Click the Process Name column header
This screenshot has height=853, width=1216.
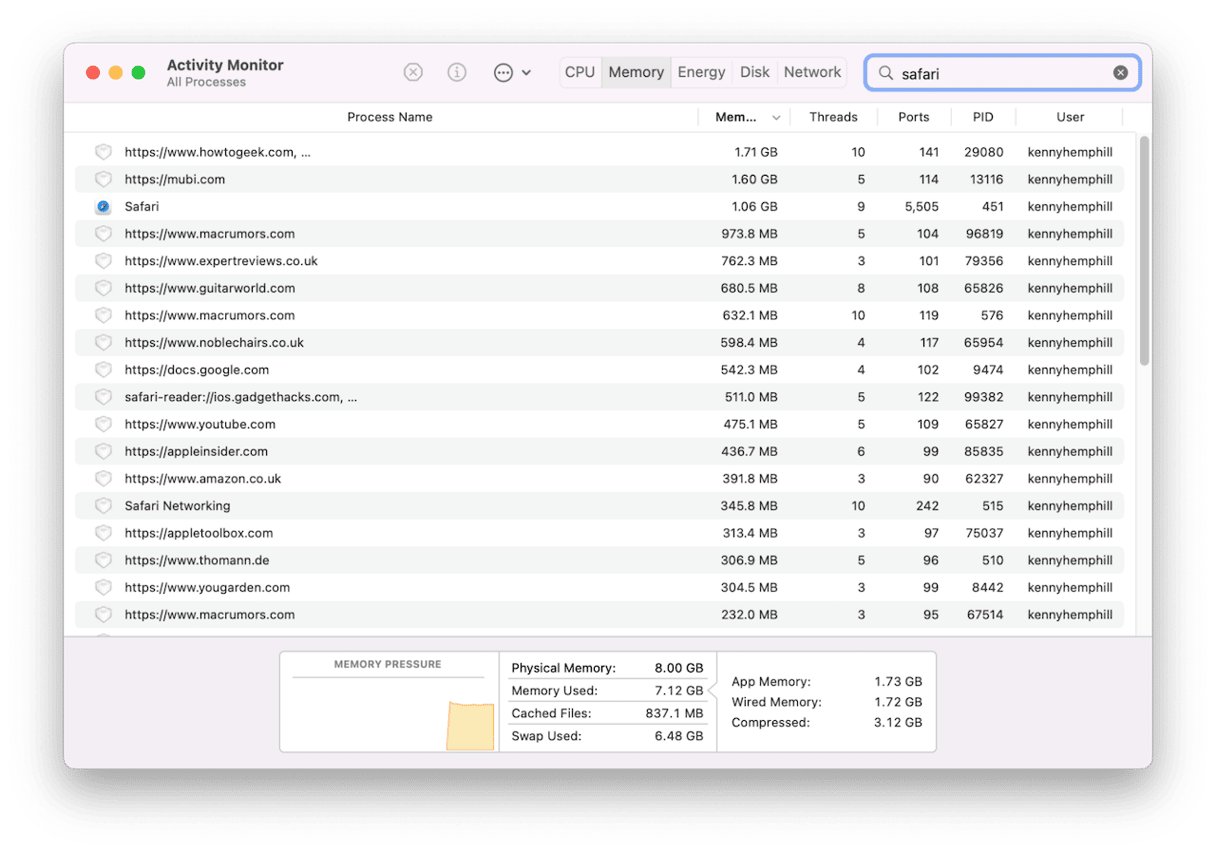[x=389, y=117]
